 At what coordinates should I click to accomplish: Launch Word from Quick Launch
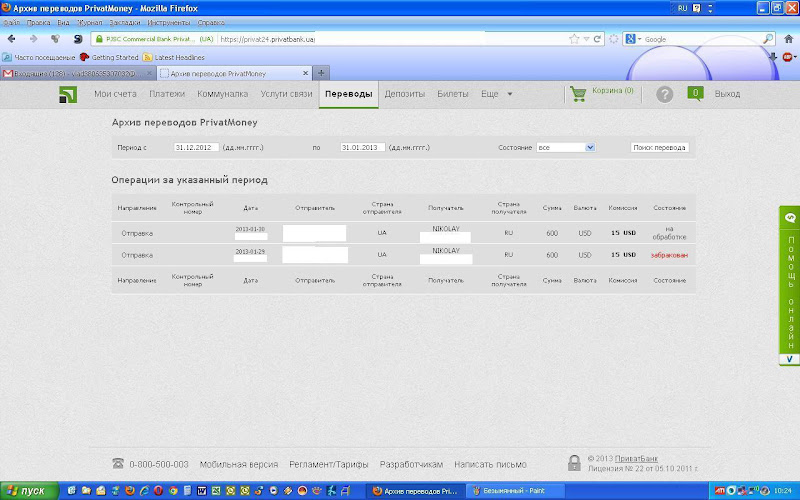202,491
